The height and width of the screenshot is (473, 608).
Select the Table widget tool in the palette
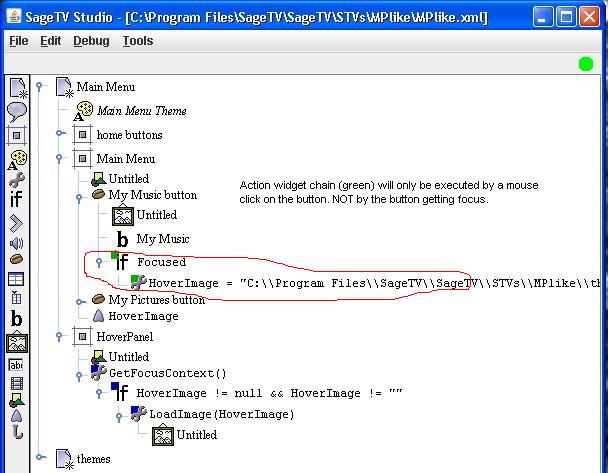16,280
